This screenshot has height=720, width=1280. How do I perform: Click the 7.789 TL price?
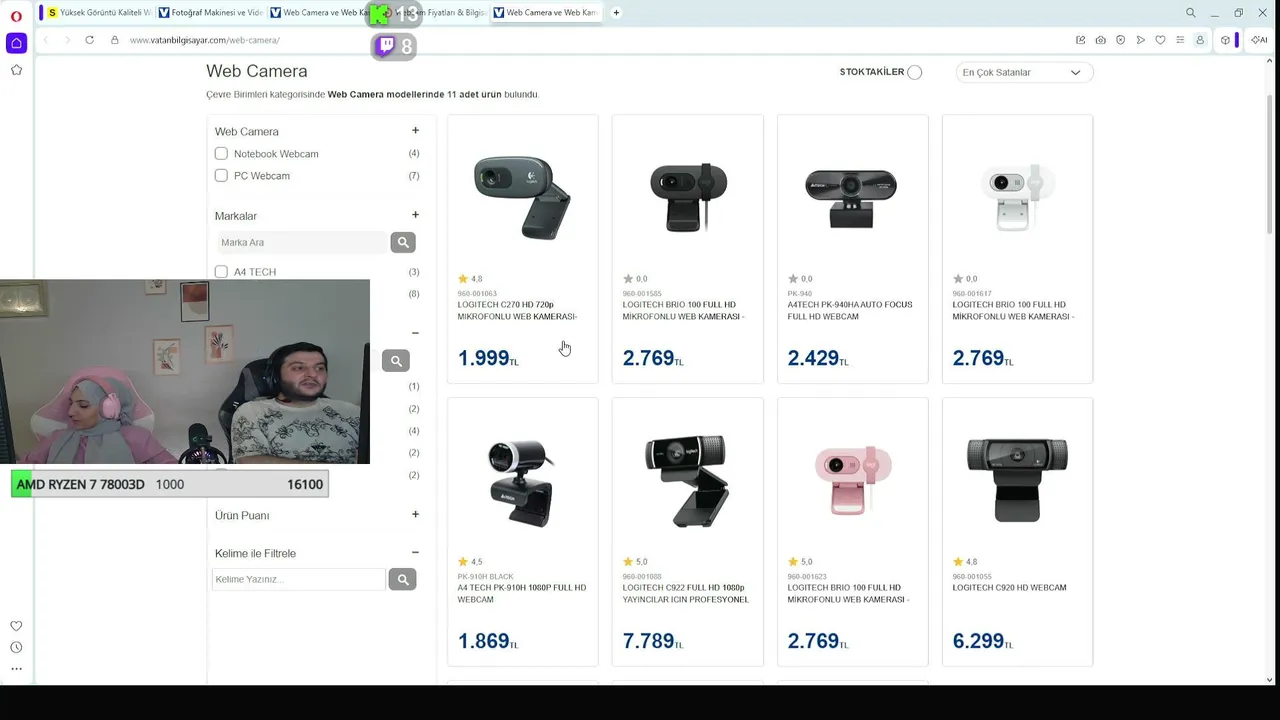click(653, 641)
